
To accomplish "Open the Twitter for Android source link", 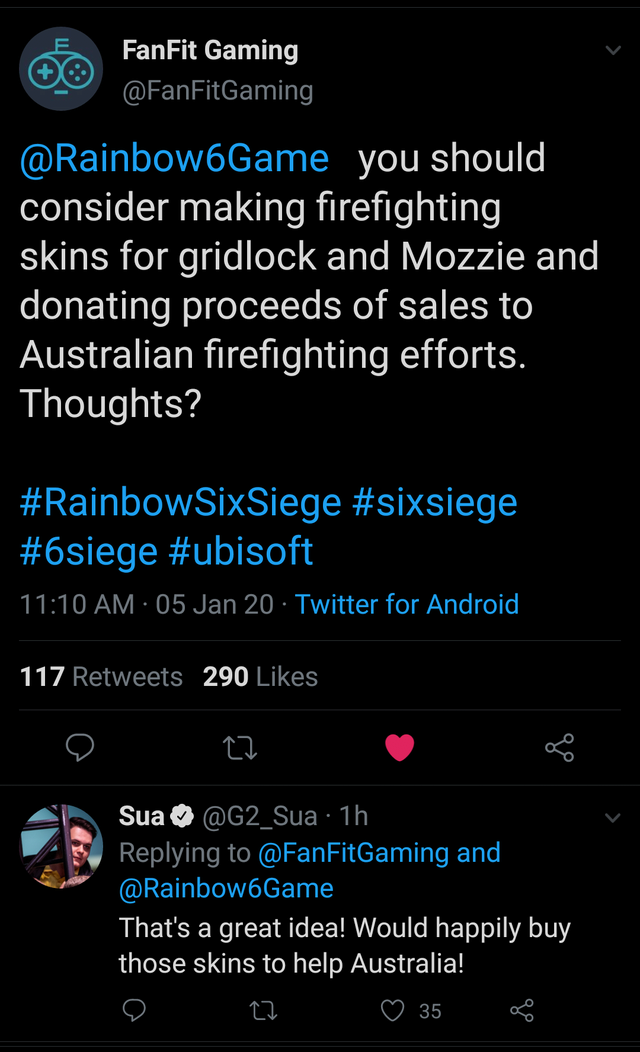I will pyautogui.click(x=407, y=604).
